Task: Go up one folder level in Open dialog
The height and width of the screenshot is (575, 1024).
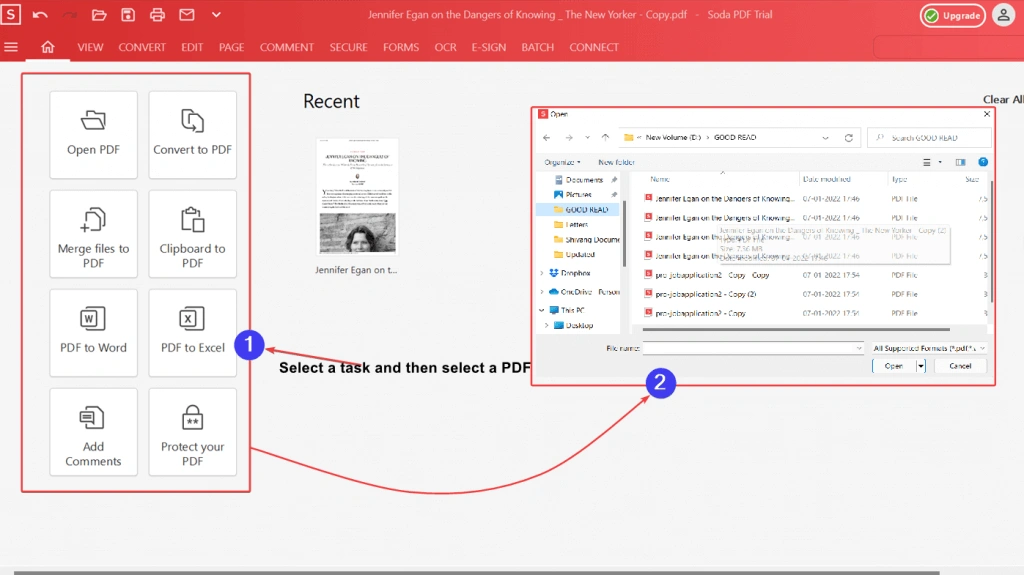Action: point(605,137)
